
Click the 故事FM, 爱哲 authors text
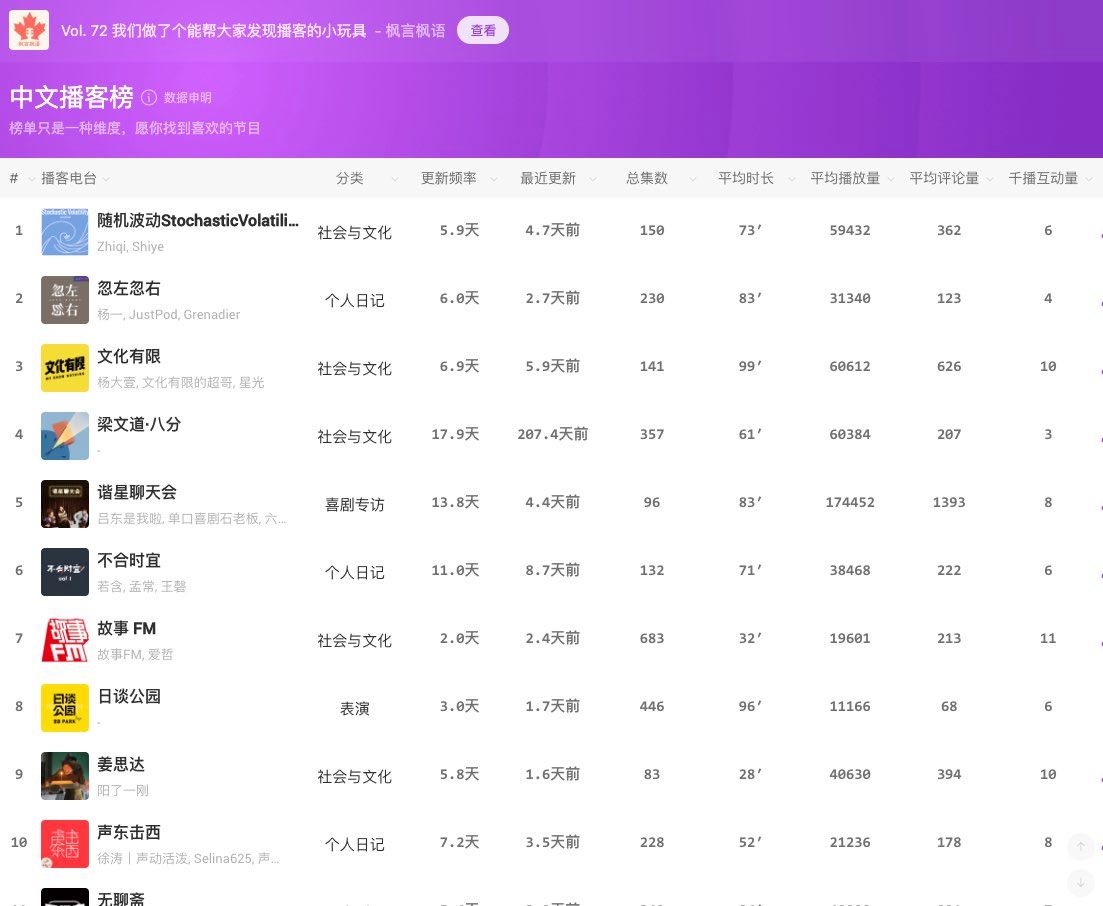pos(135,654)
